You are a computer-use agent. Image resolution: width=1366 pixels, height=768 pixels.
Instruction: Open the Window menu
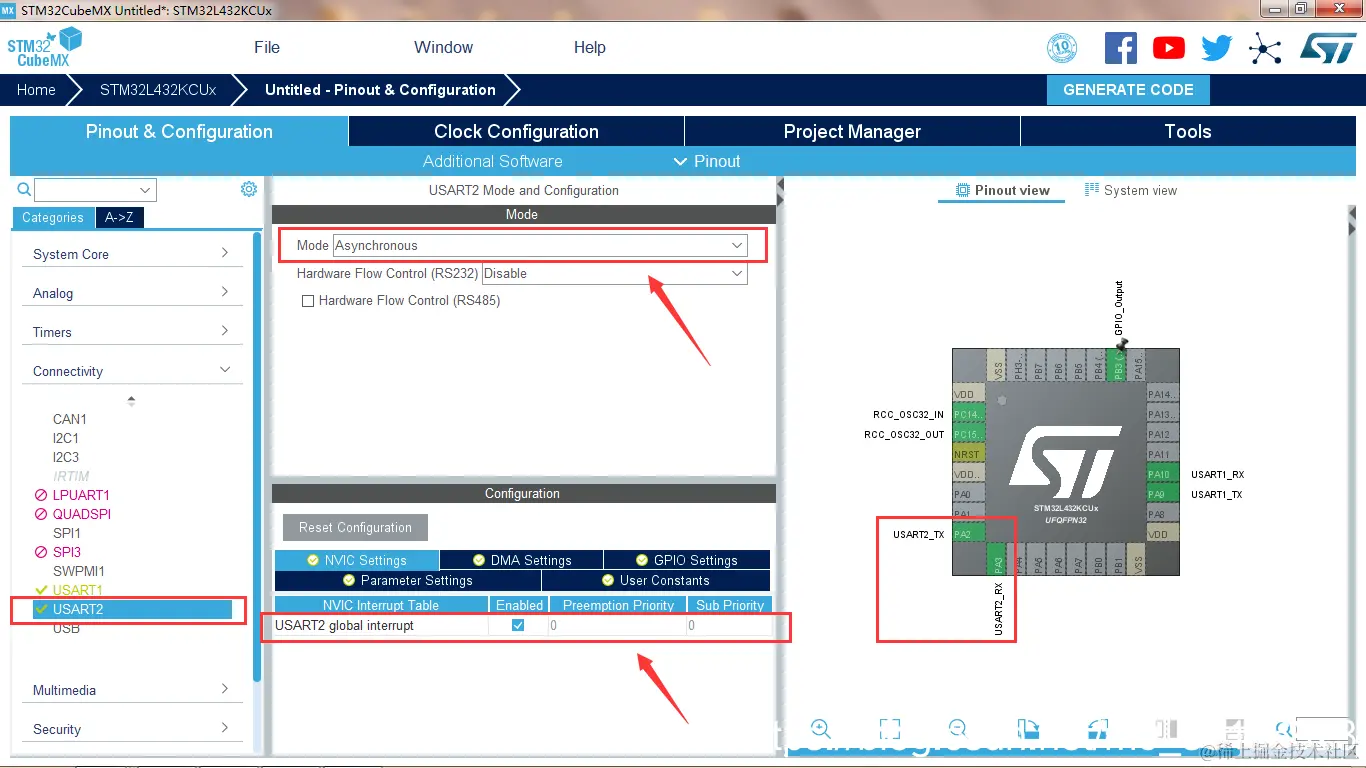pos(443,47)
